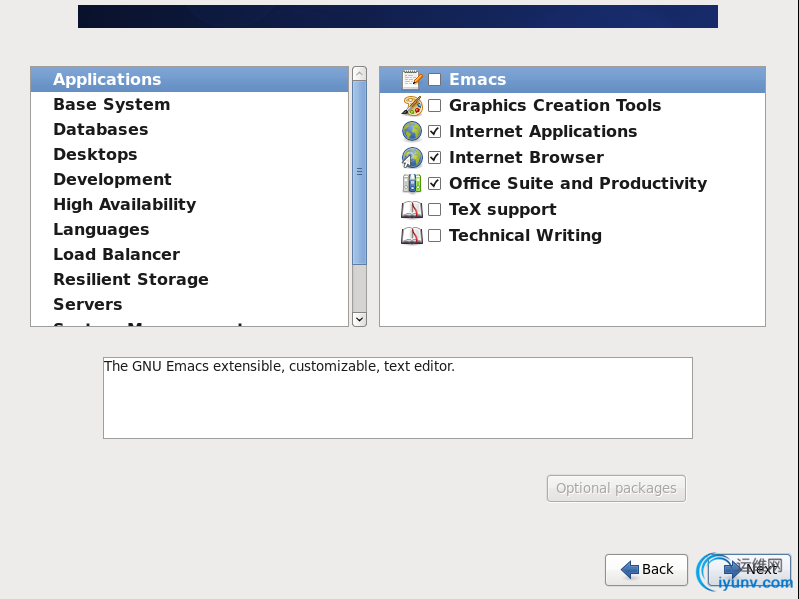Go back with the Back button
The height and width of the screenshot is (599, 799).
pos(646,569)
